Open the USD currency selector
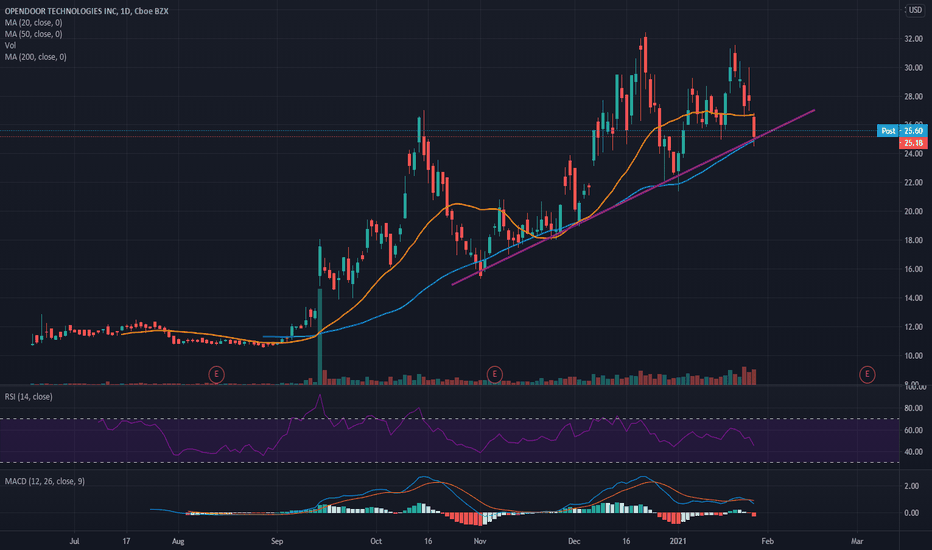 click(x=915, y=10)
